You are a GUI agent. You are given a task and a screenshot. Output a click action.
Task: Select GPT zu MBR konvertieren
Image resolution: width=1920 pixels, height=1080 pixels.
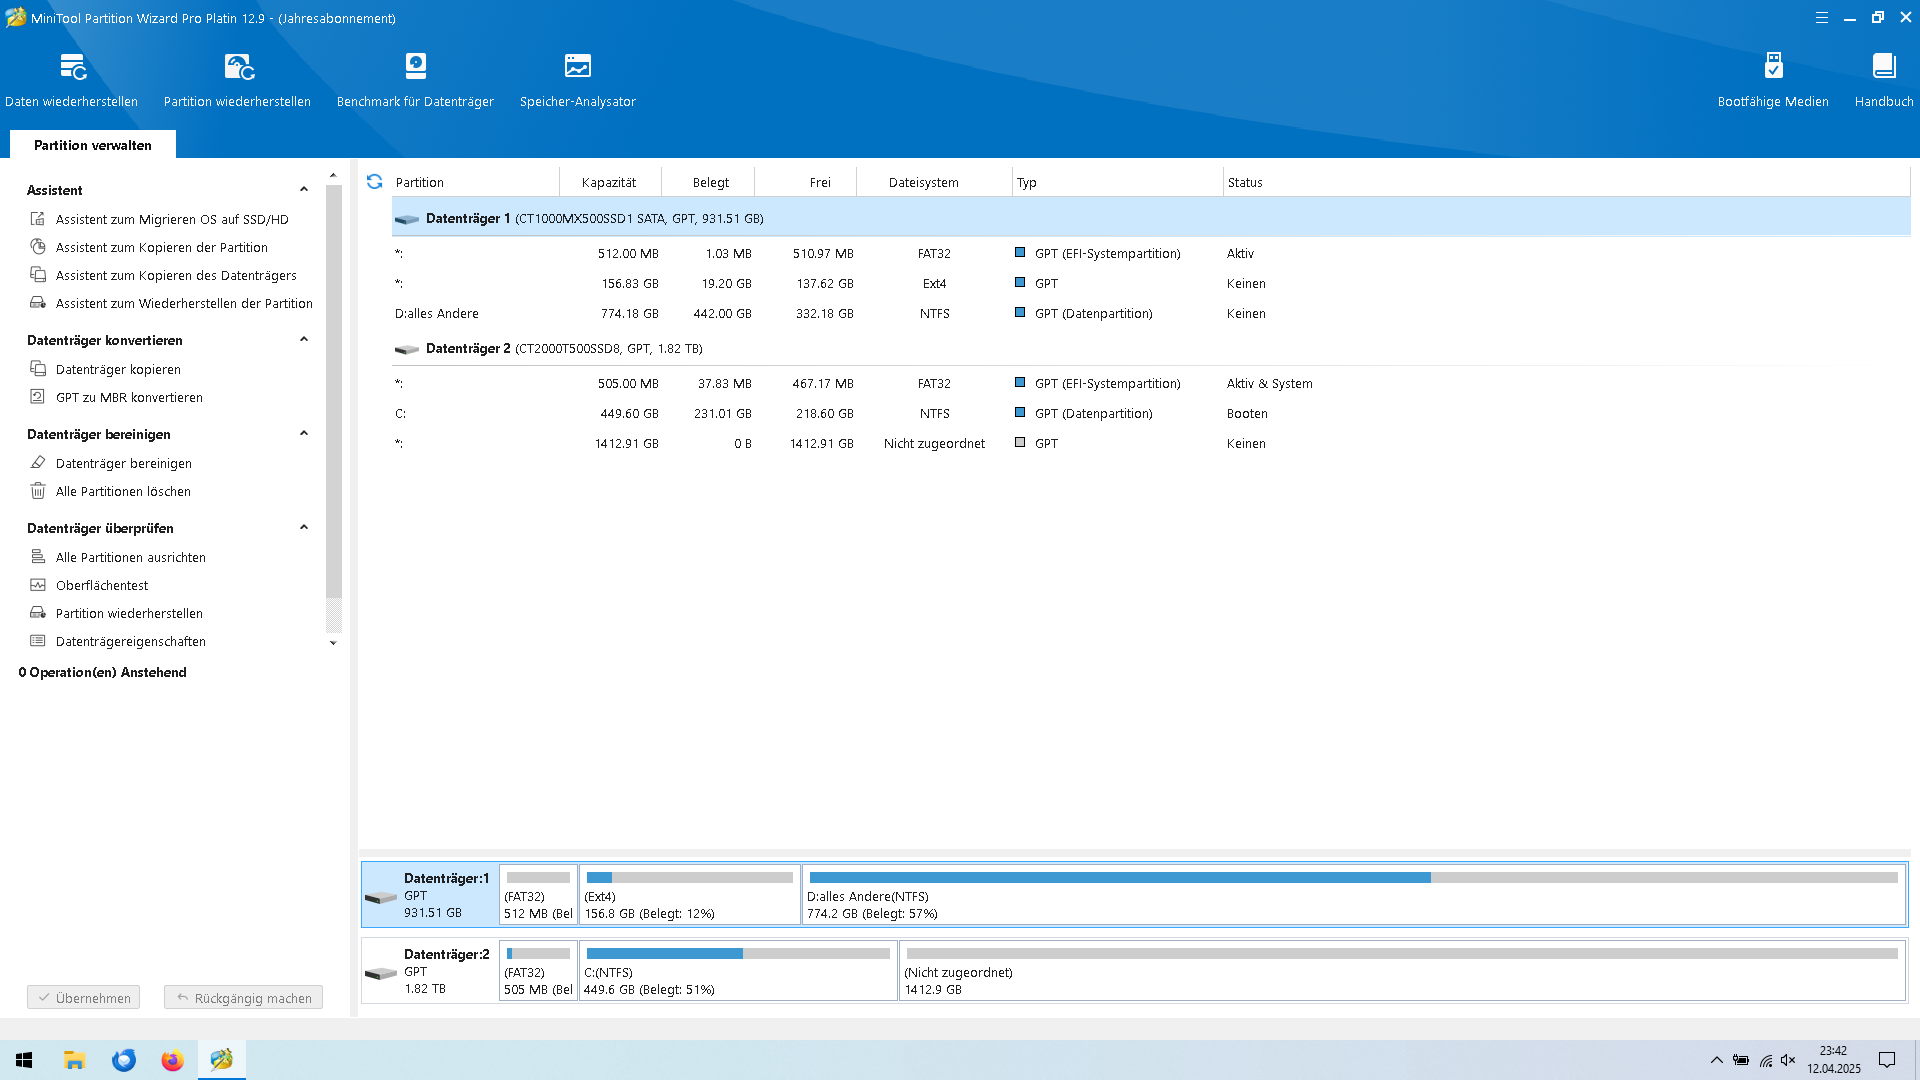point(129,397)
